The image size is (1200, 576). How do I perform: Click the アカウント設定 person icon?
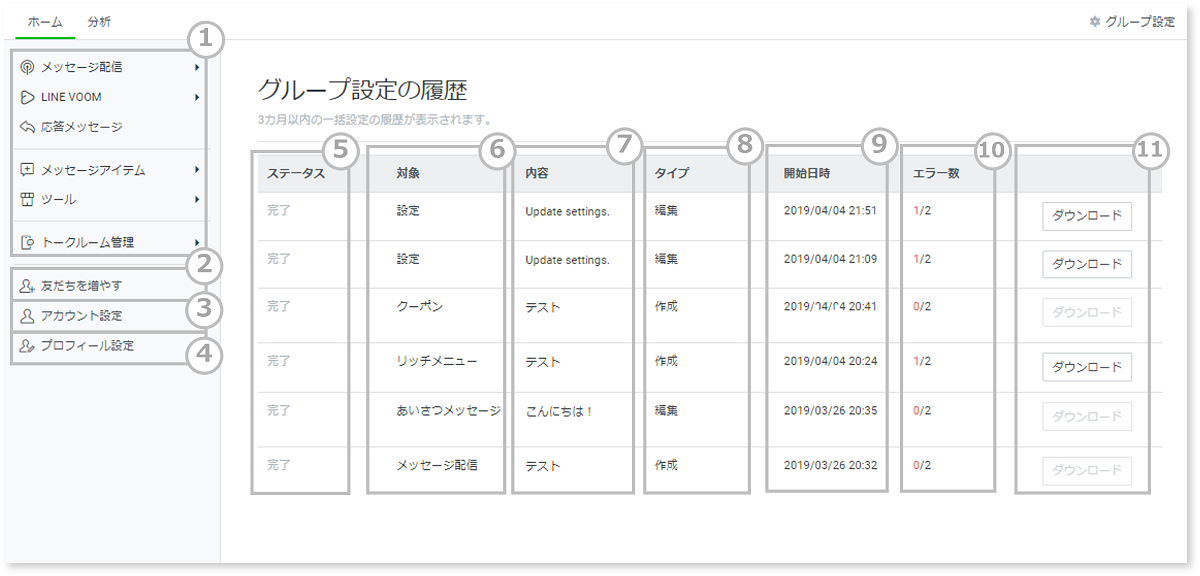point(28,316)
